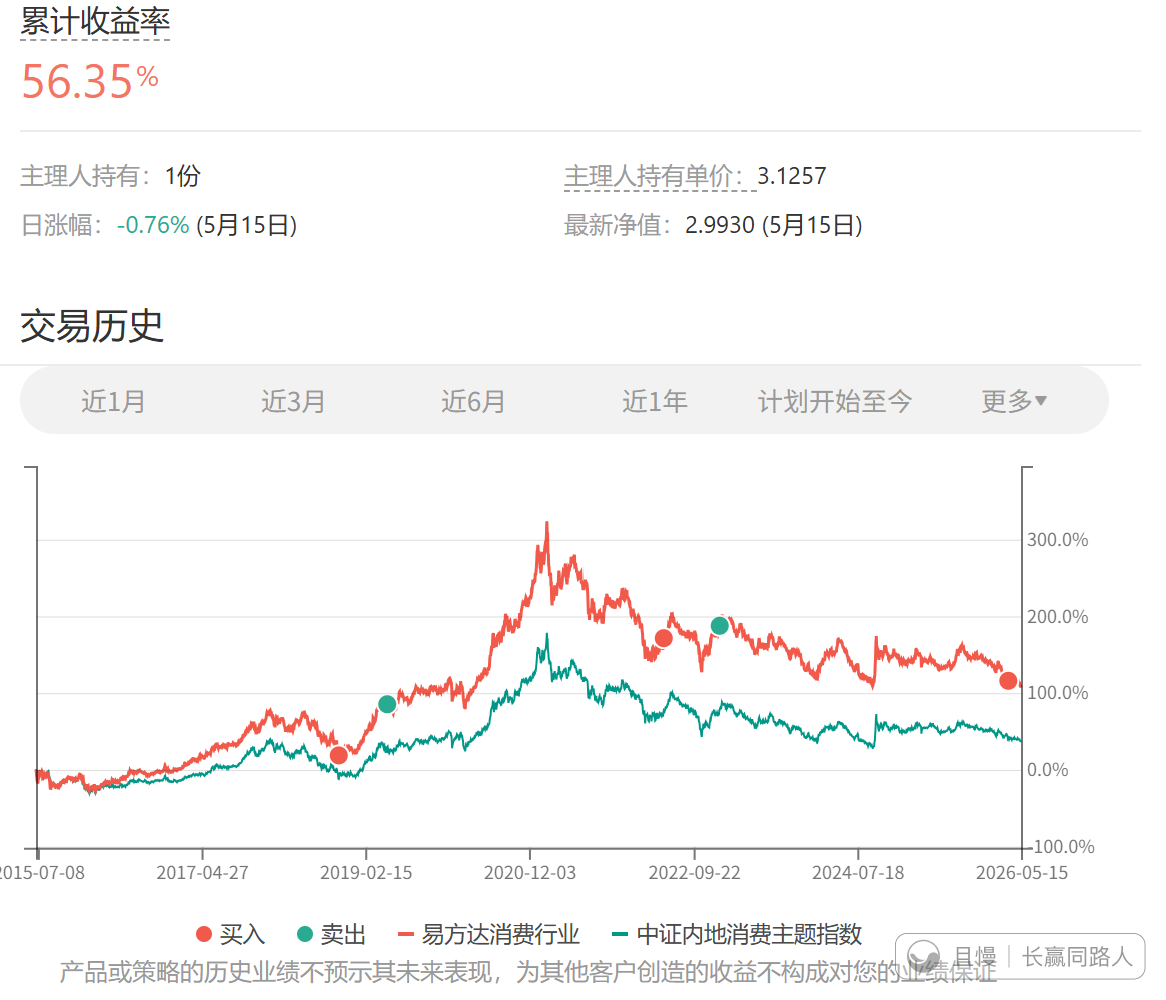
Task: Click the 200.0% axis label
Action: (1057, 616)
